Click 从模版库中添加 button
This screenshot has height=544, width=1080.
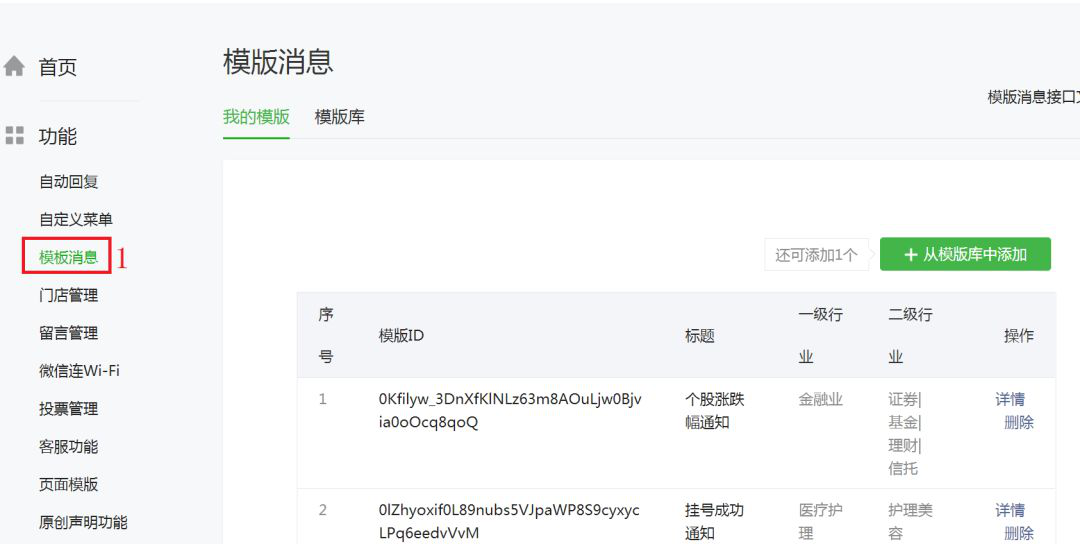(965, 255)
